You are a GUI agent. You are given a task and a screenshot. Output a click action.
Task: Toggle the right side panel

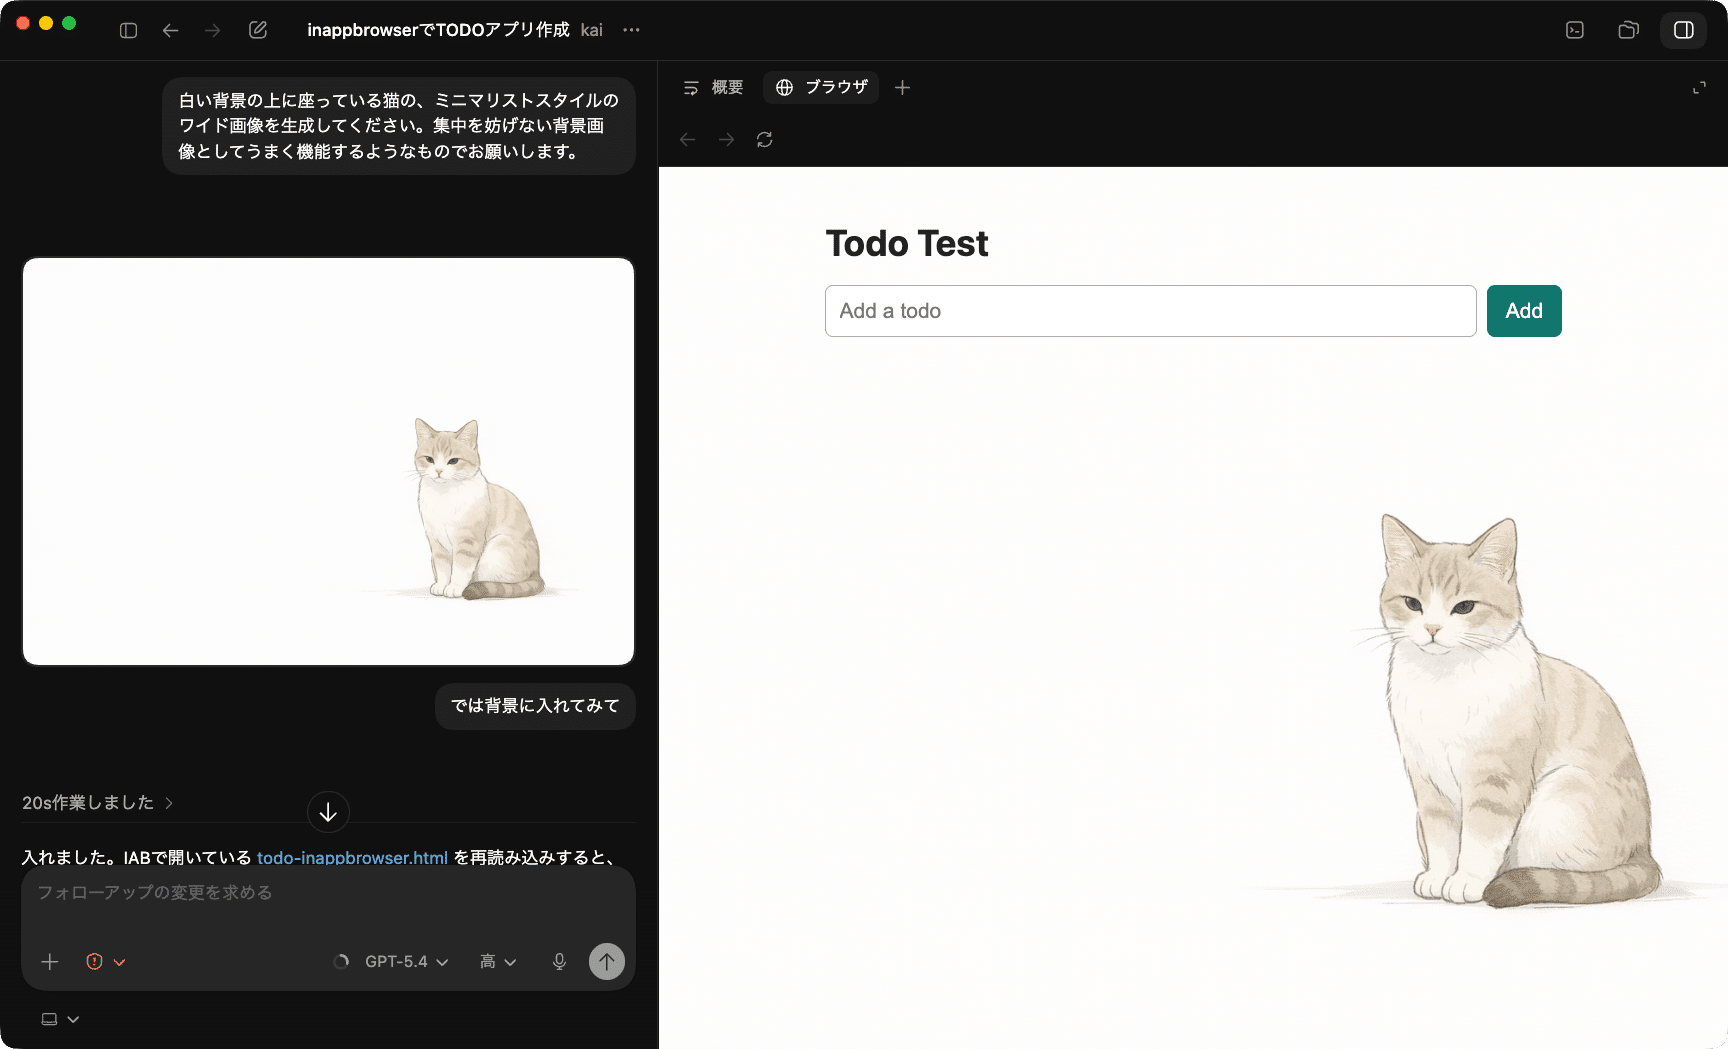[x=1684, y=30]
